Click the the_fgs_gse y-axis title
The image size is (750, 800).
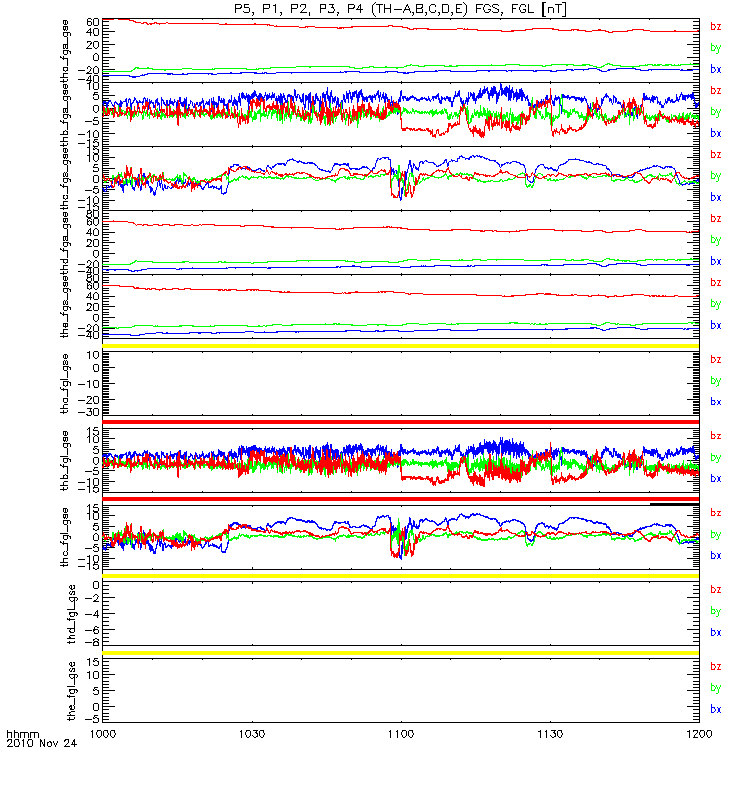click(x=65, y=306)
